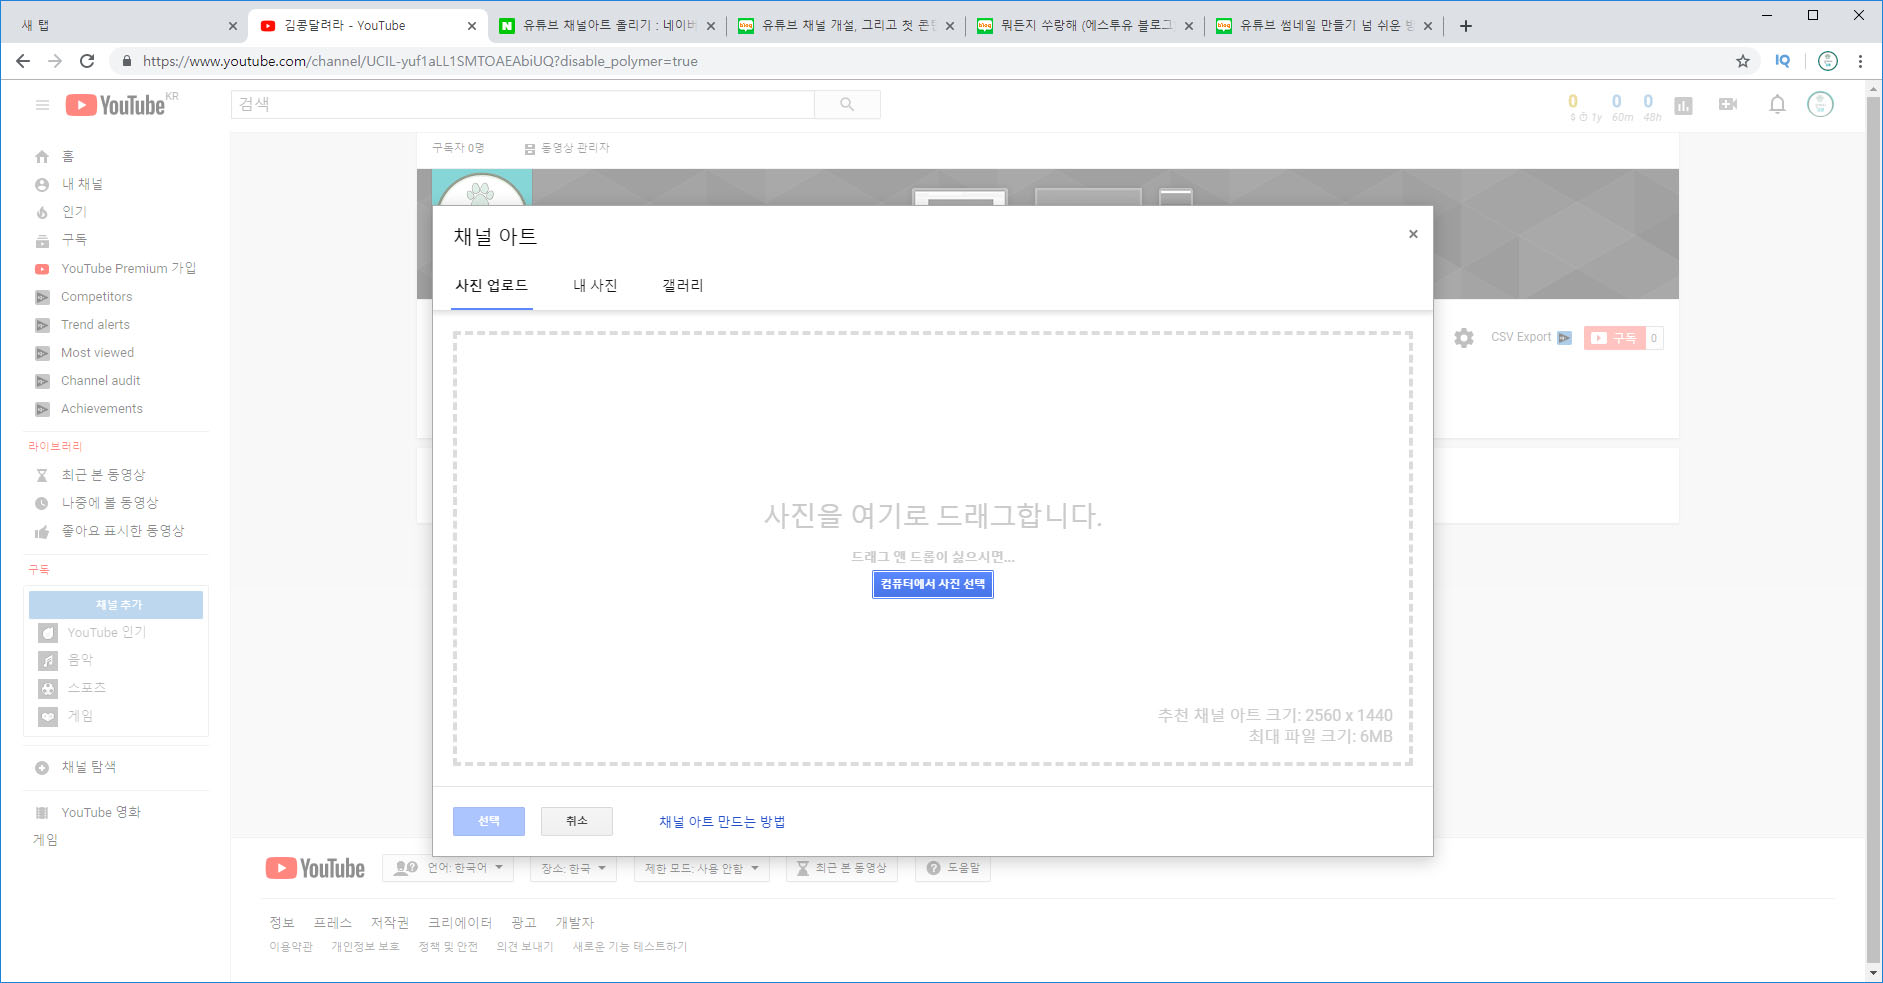Open the footer 저작권 link
Viewport: 1883px width, 983px height.
[x=390, y=923]
